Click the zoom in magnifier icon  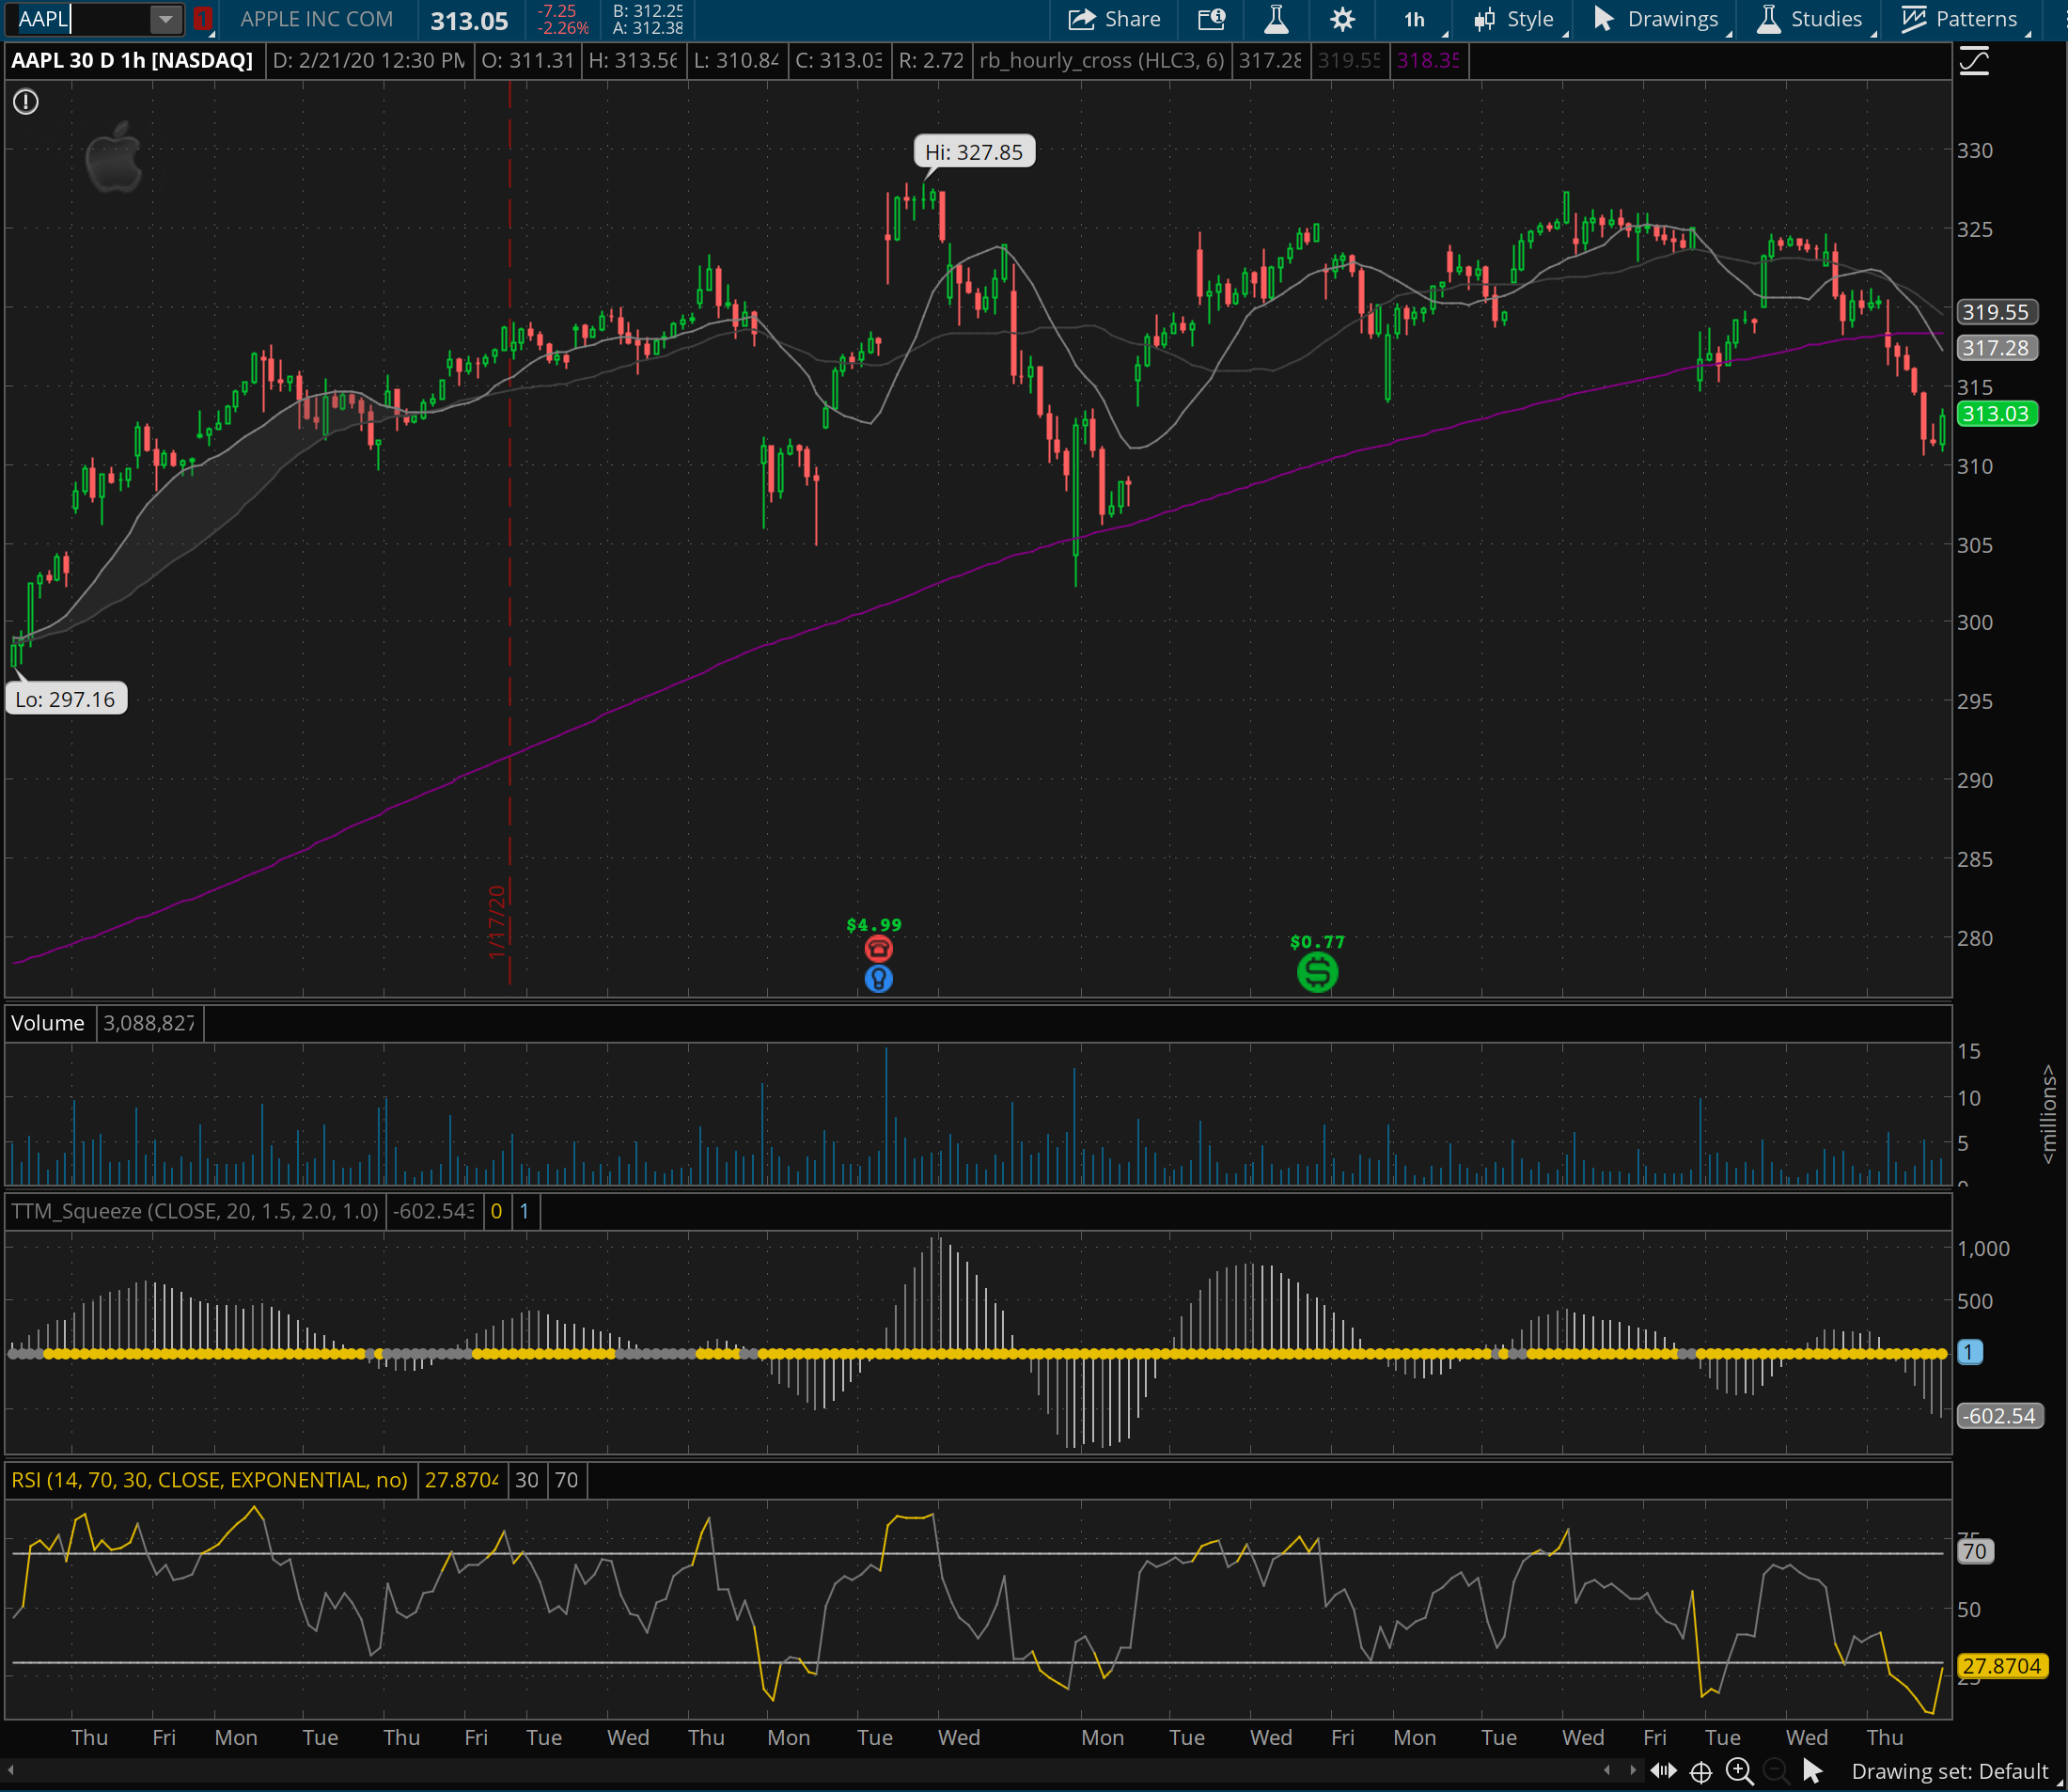(1739, 1770)
